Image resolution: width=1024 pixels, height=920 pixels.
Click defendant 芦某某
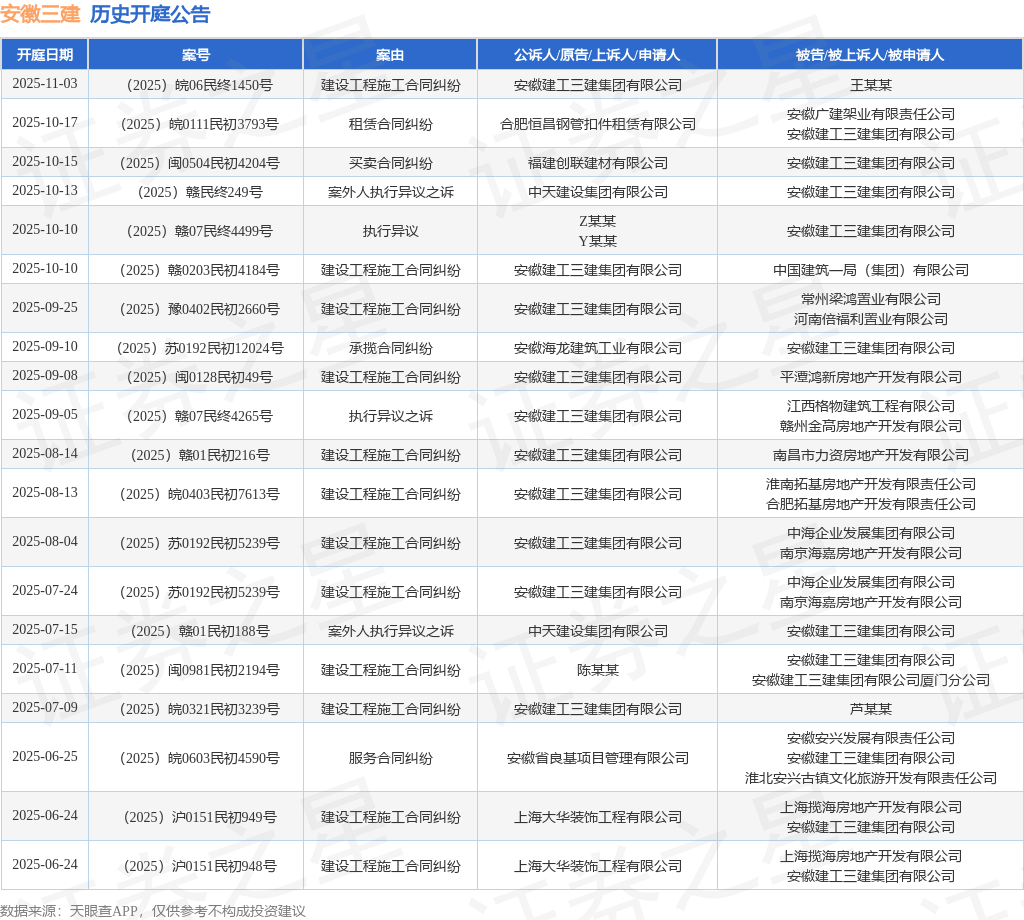[x=871, y=709]
